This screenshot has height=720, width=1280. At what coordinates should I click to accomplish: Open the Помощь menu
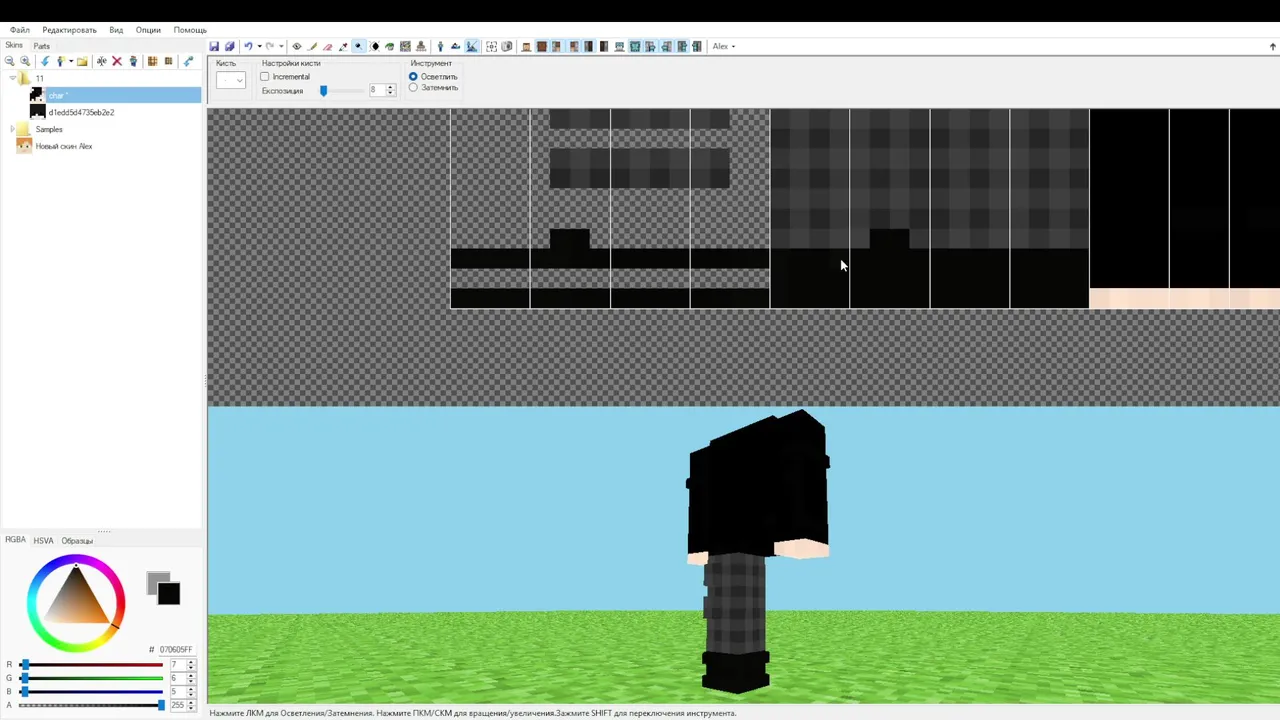[190, 30]
